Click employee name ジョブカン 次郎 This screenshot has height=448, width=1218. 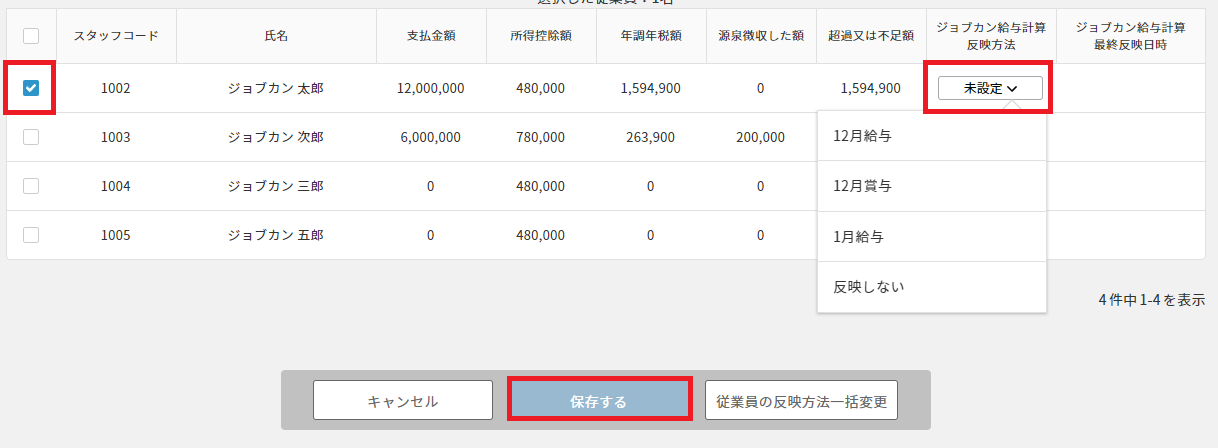[x=275, y=137]
